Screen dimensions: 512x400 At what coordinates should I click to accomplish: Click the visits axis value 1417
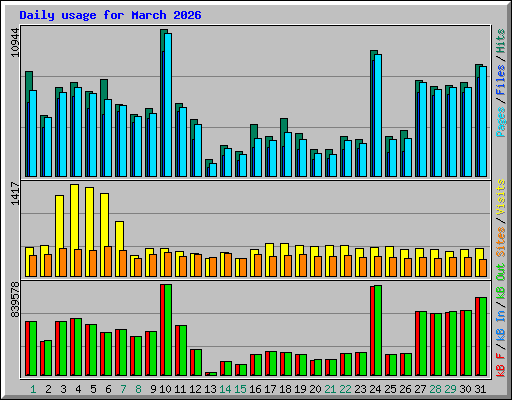(15, 193)
